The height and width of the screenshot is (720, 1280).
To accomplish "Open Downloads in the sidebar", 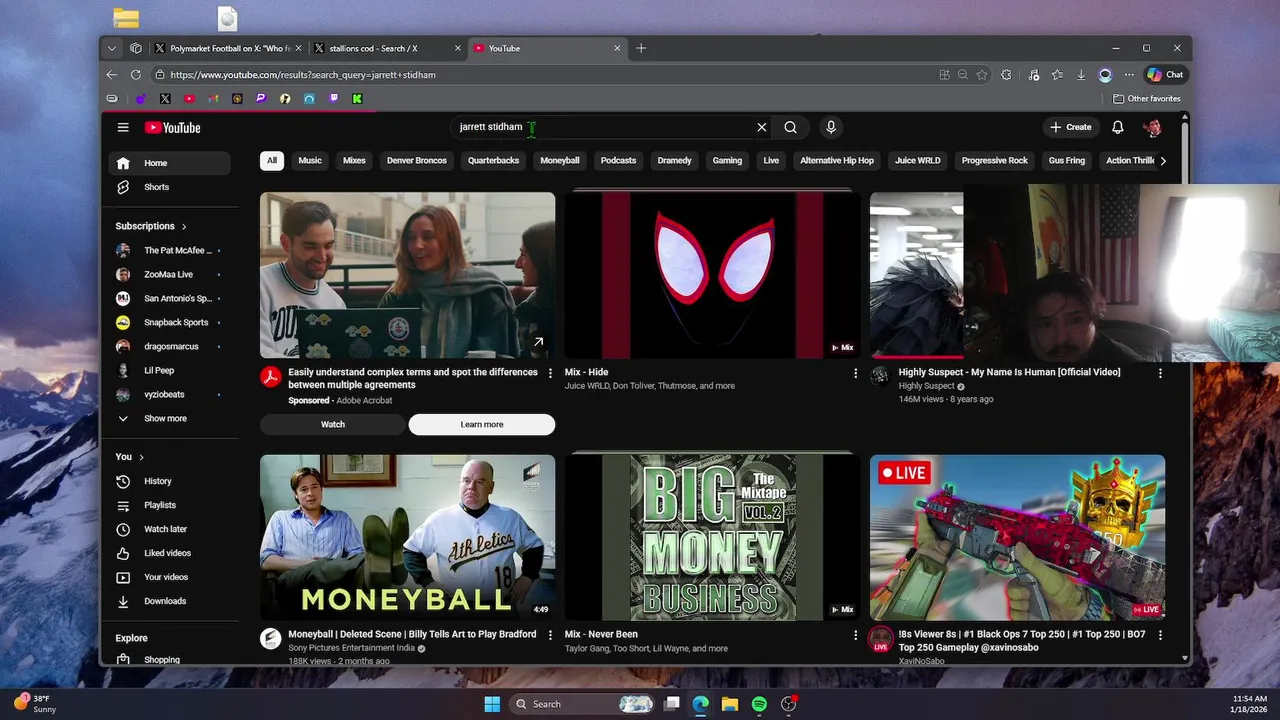I will [170, 601].
